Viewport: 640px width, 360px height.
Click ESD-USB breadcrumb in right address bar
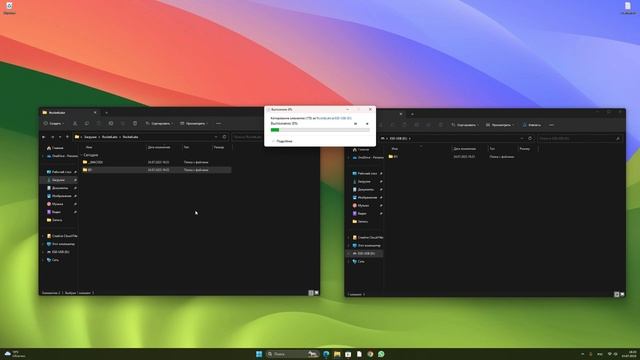click(398, 138)
